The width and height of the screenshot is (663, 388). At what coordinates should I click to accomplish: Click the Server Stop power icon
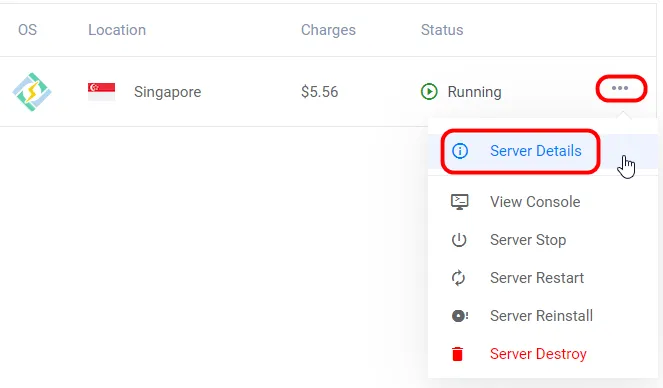pyautogui.click(x=459, y=240)
